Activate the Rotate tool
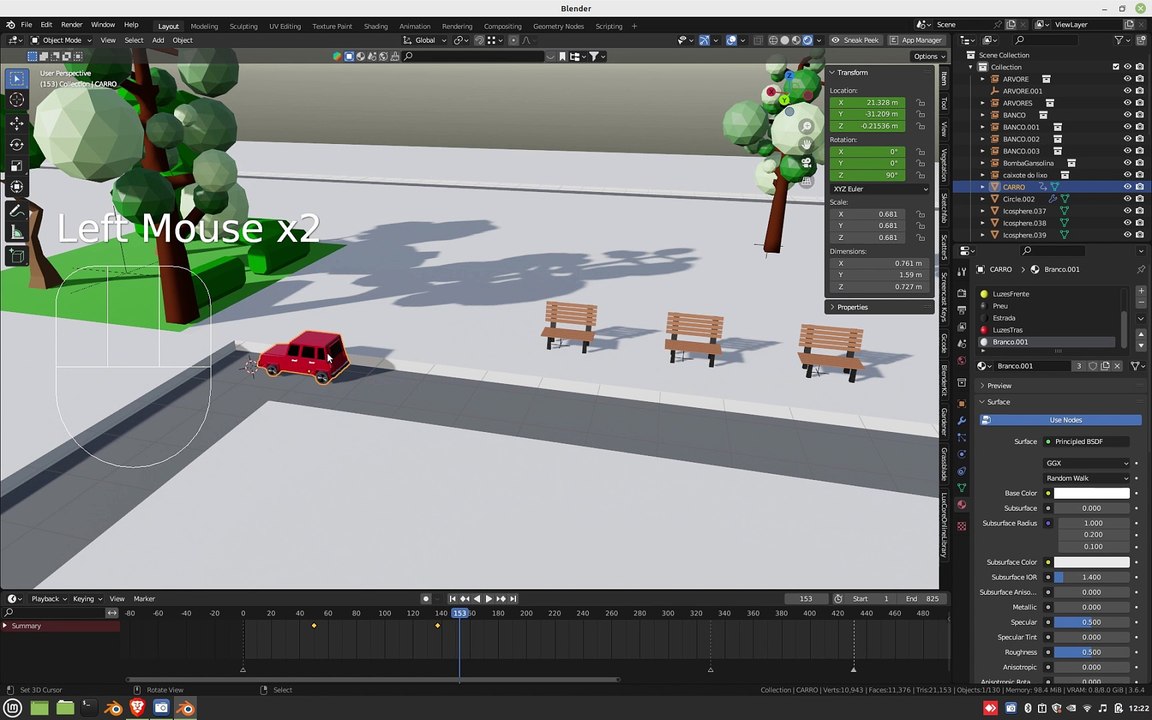The width and height of the screenshot is (1152, 720). point(16,145)
